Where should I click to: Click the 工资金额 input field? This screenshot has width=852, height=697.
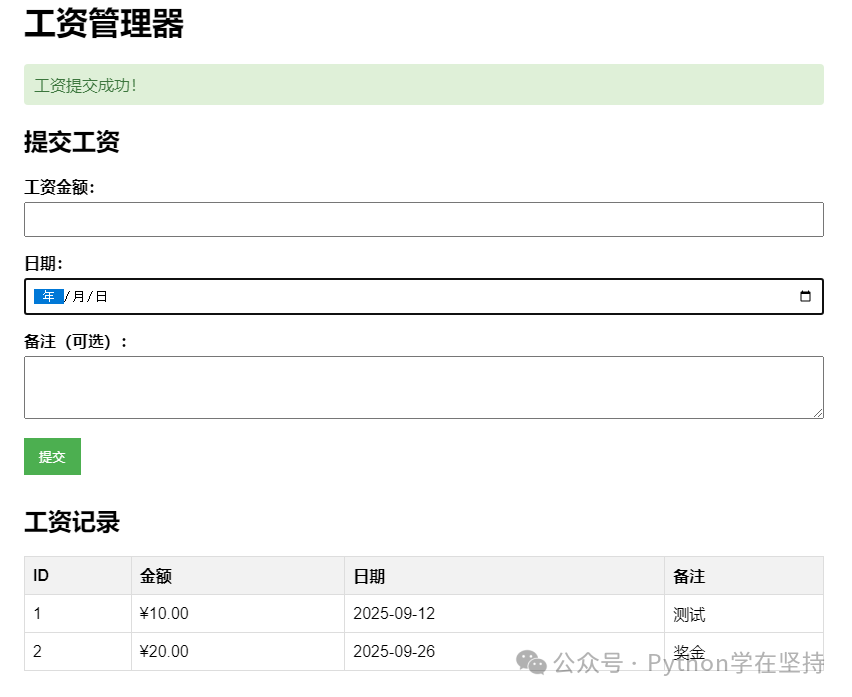[424, 219]
